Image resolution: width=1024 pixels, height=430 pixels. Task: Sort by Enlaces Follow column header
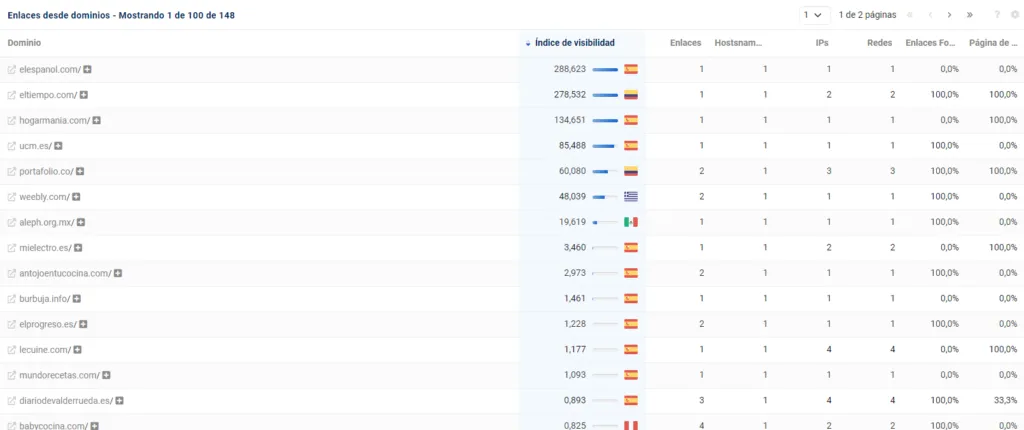(x=932, y=43)
